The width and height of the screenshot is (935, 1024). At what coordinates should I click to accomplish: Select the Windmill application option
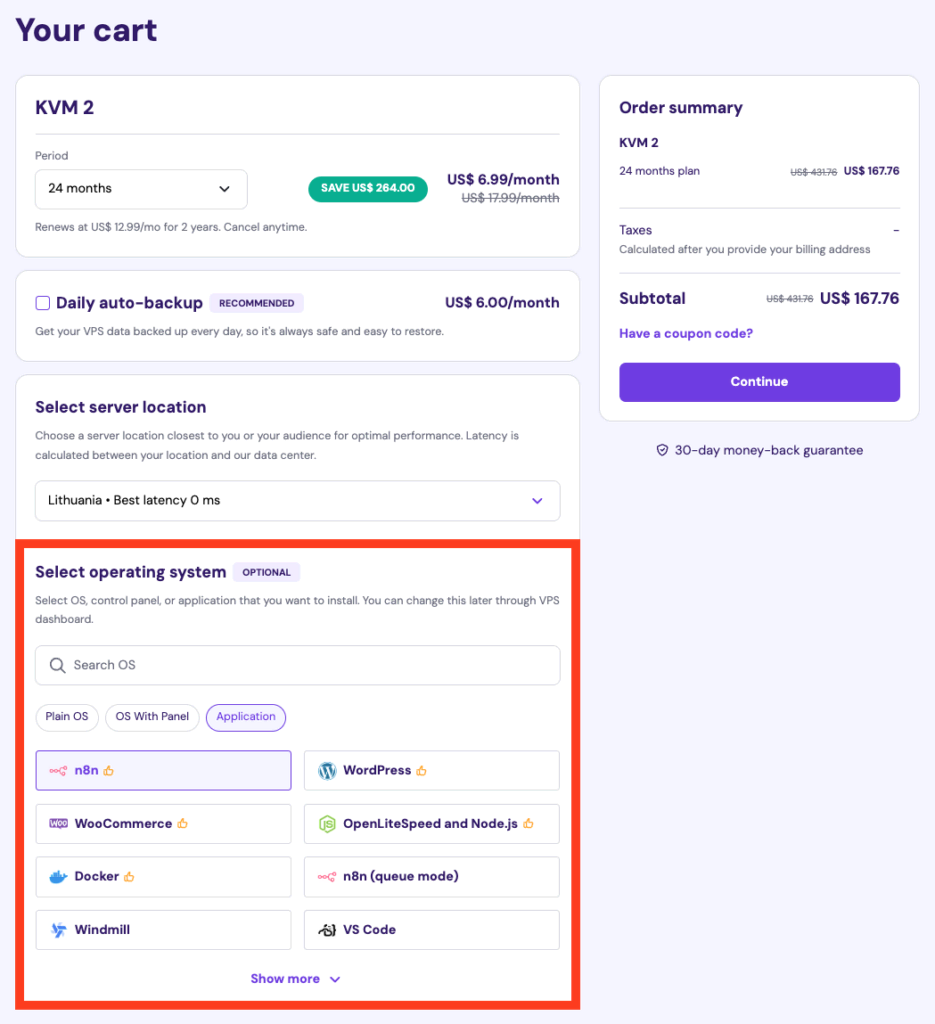point(163,930)
